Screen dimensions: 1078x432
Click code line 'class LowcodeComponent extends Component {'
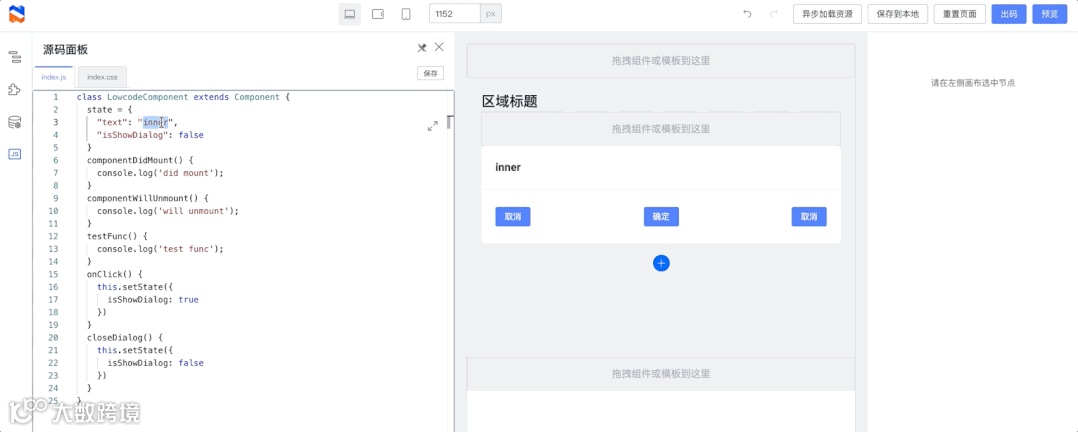[x=184, y=97]
